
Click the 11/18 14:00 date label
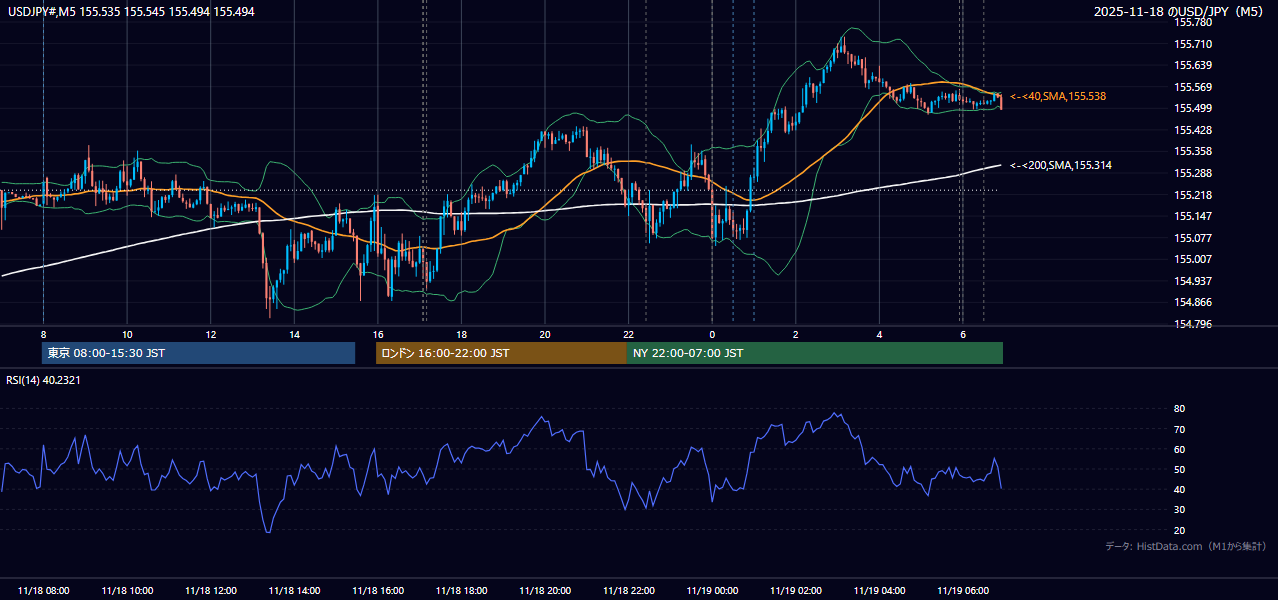(294, 591)
